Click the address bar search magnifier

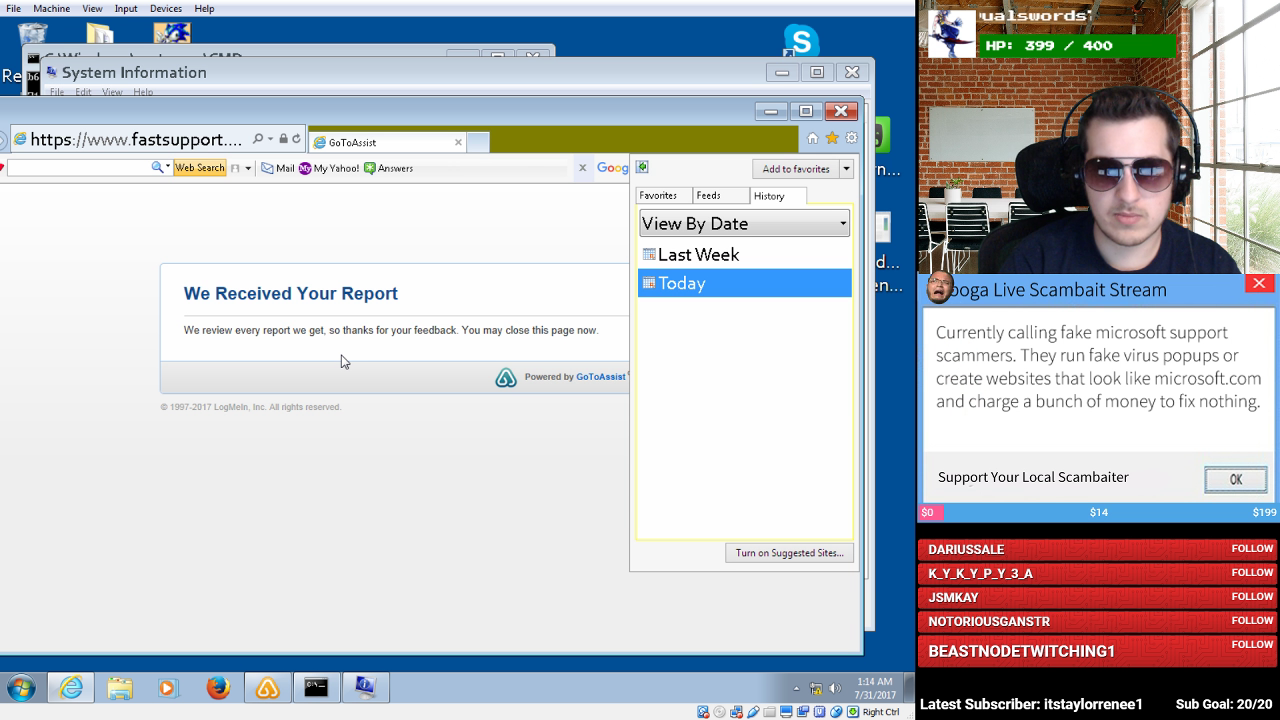click(x=257, y=139)
